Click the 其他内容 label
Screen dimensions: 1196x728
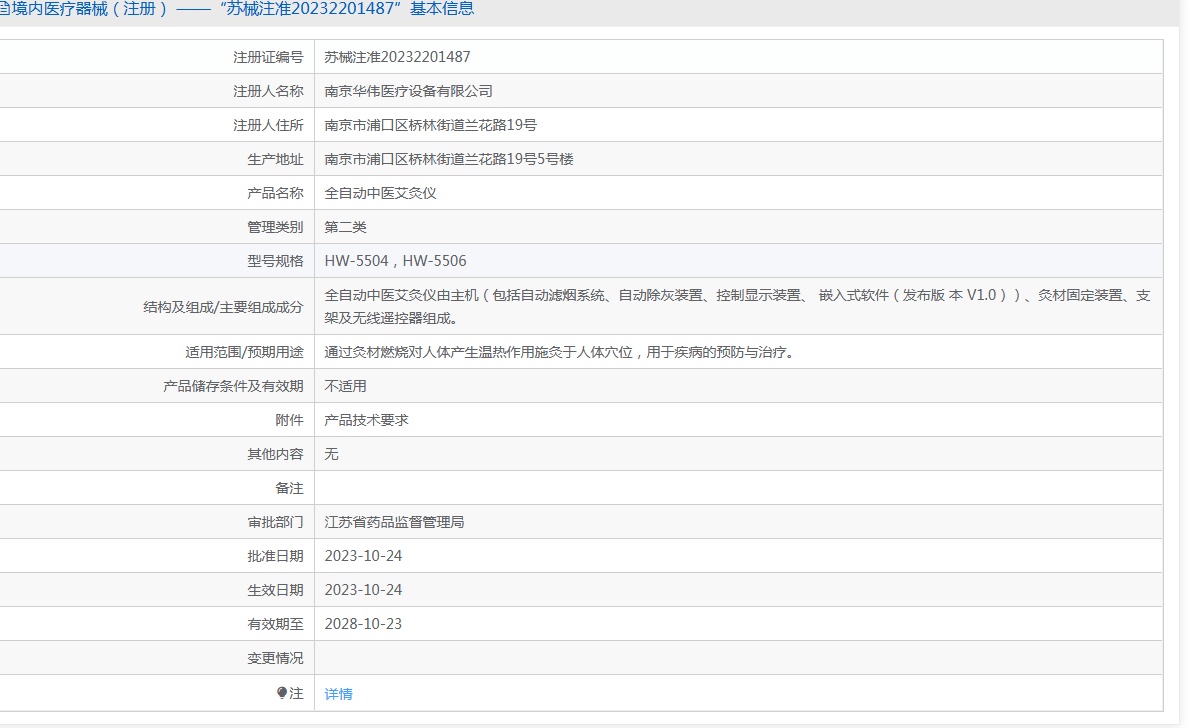click(275, 454)
